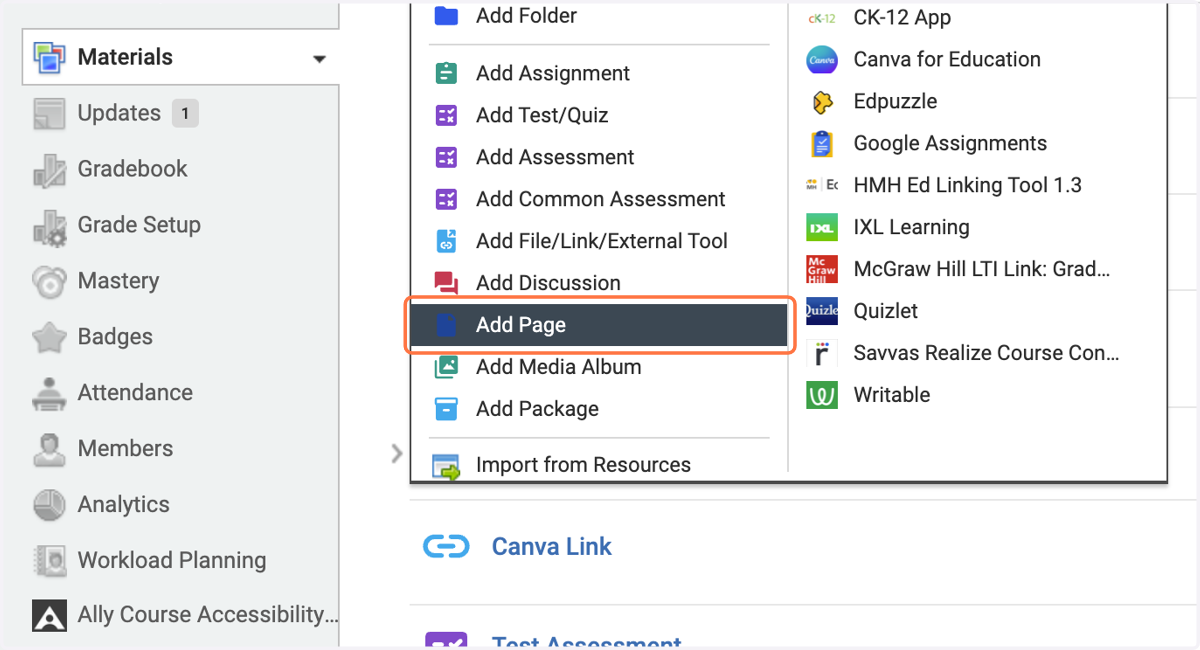Screen dimensions: 1200x650
Task: Click the Add Media Album picture icon
Action: point(446,367)
